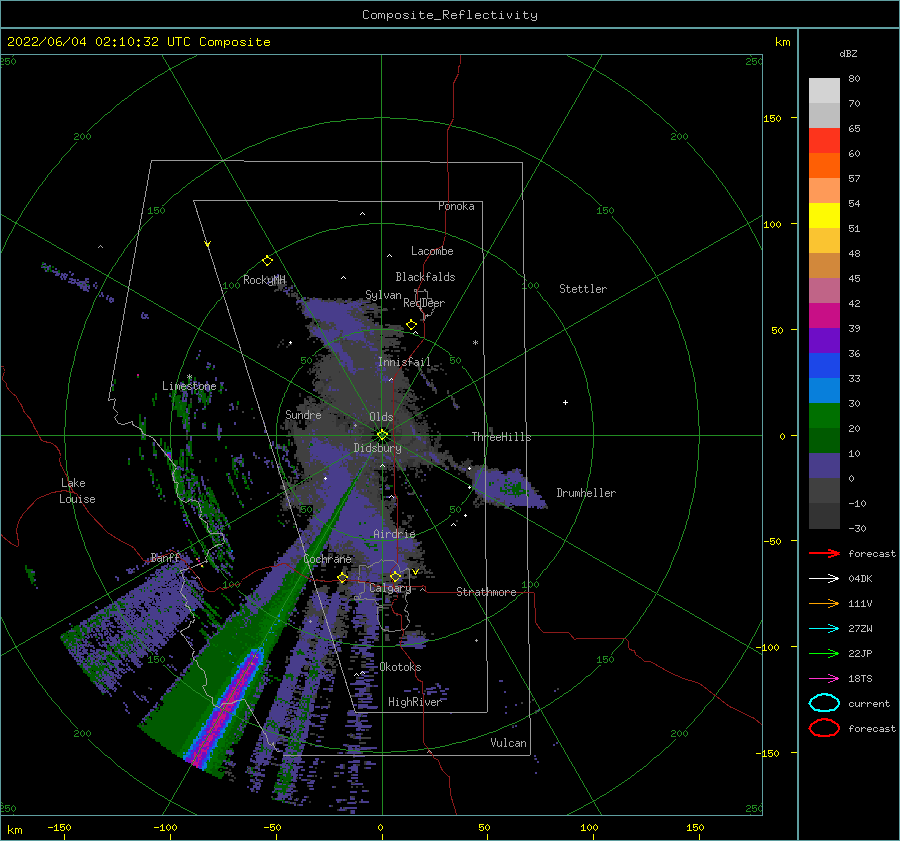
Task: Click the yellow diamond marker below Cochrane
Action: tap(343, 577)
